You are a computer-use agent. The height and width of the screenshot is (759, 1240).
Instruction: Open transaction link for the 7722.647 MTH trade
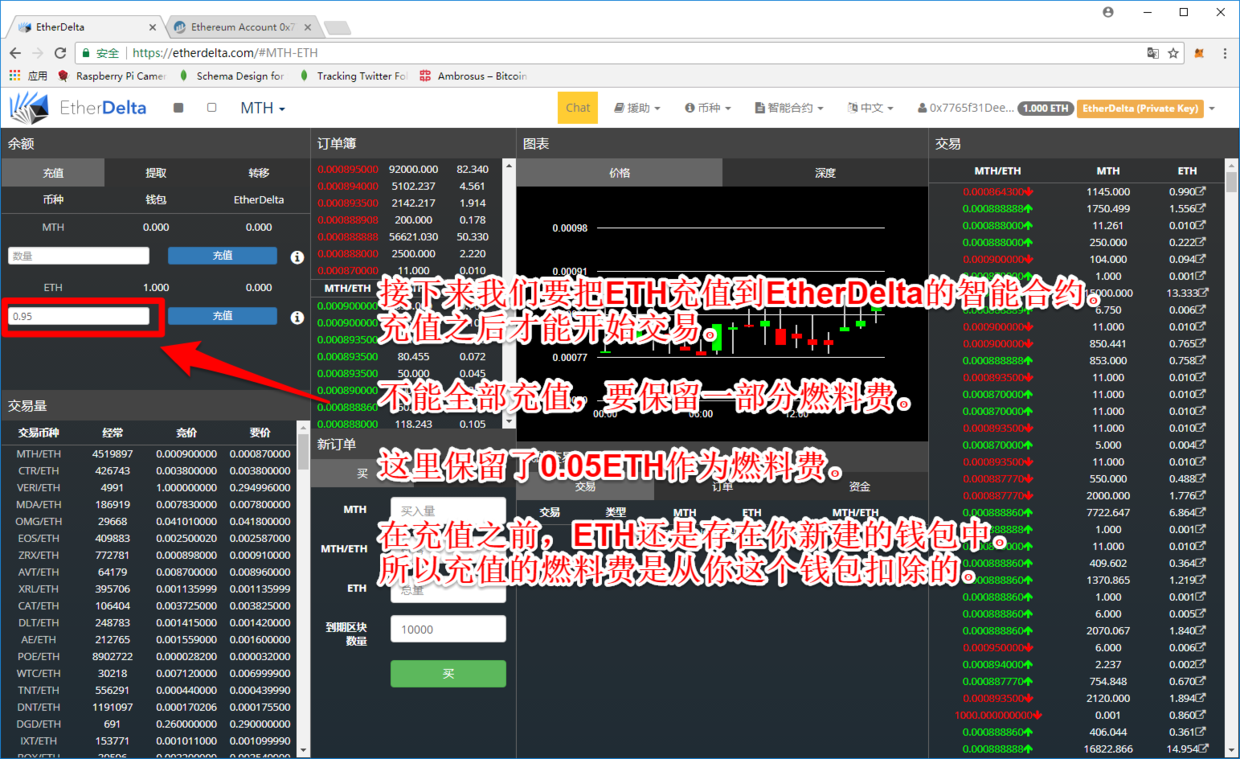click(x=1201, y=512)
